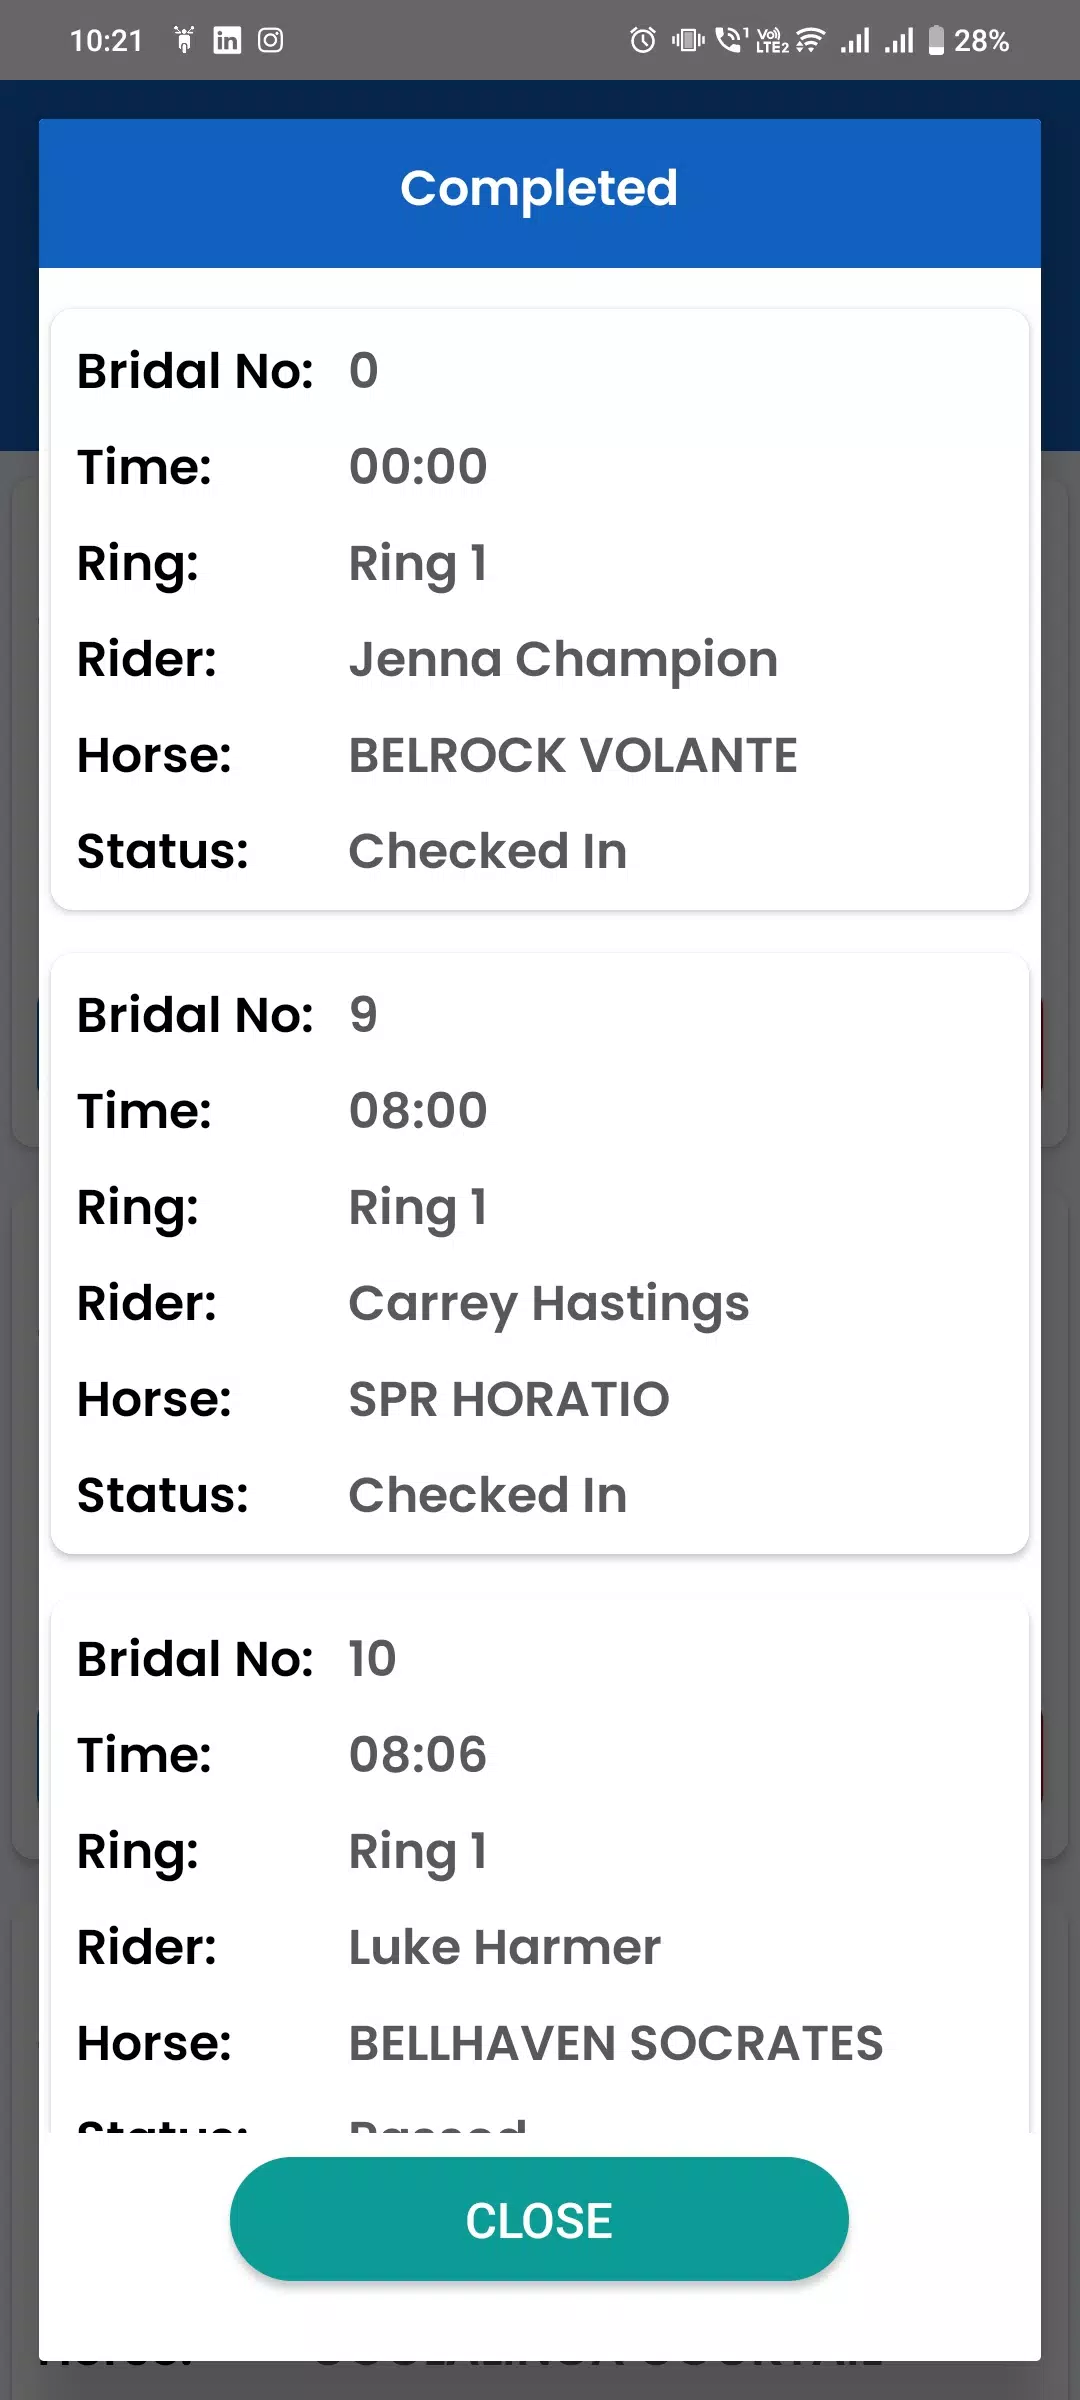Open the Instagram notification icon
The width and height of the screenshot is (1080, 2400).
270,40
